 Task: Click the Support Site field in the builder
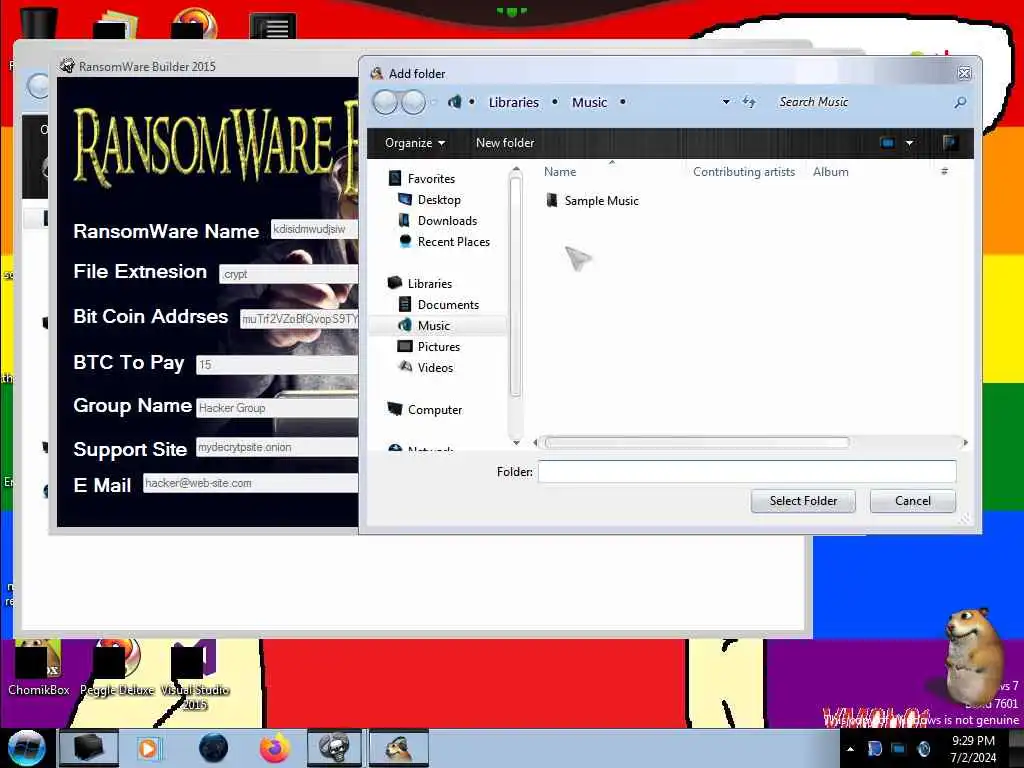(277, 447)
